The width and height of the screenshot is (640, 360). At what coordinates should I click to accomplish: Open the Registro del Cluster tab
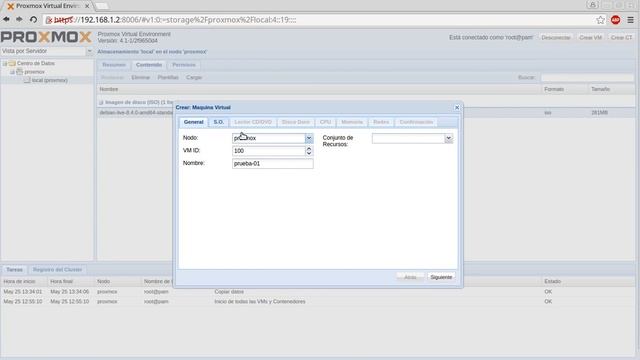(58, 270)
